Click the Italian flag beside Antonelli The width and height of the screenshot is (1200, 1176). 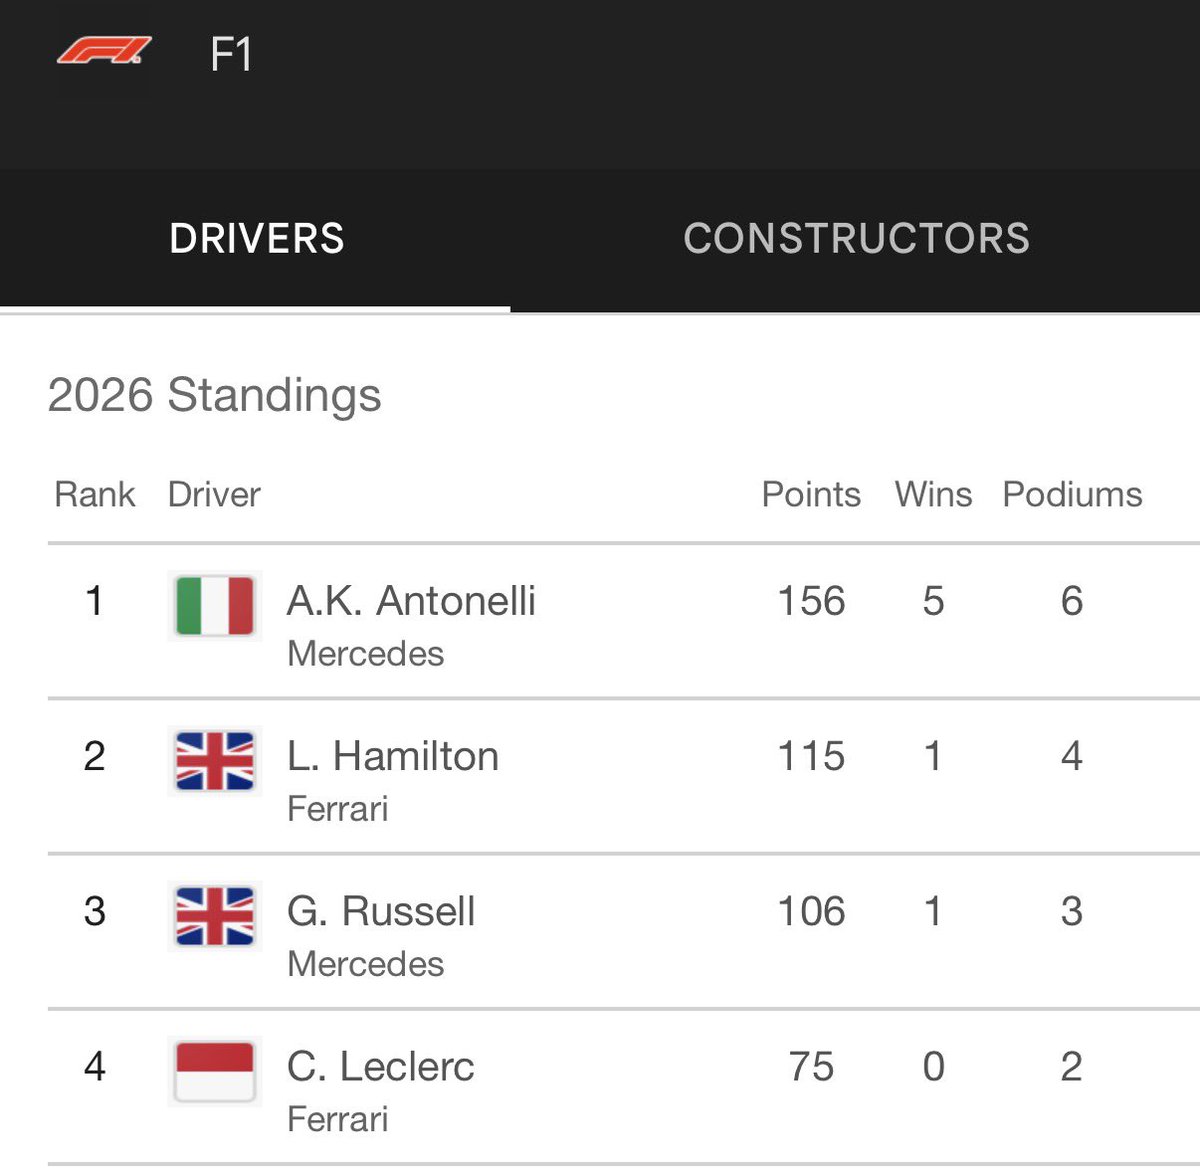pyautogui.click(x=214, y=606)
